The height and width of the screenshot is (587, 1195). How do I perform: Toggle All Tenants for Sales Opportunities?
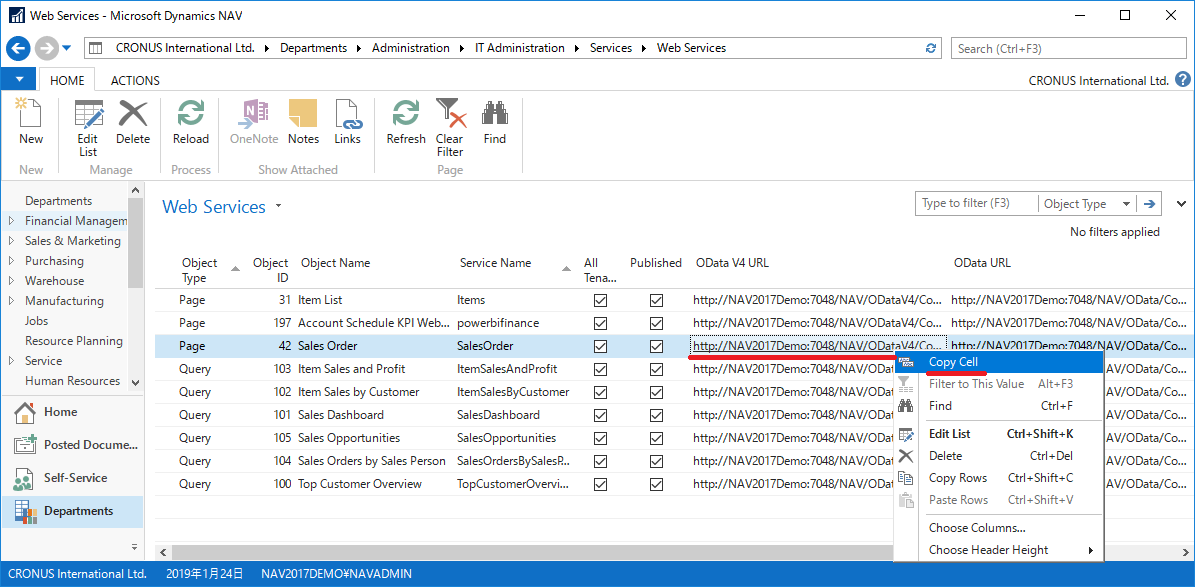[x=601, y=438]
